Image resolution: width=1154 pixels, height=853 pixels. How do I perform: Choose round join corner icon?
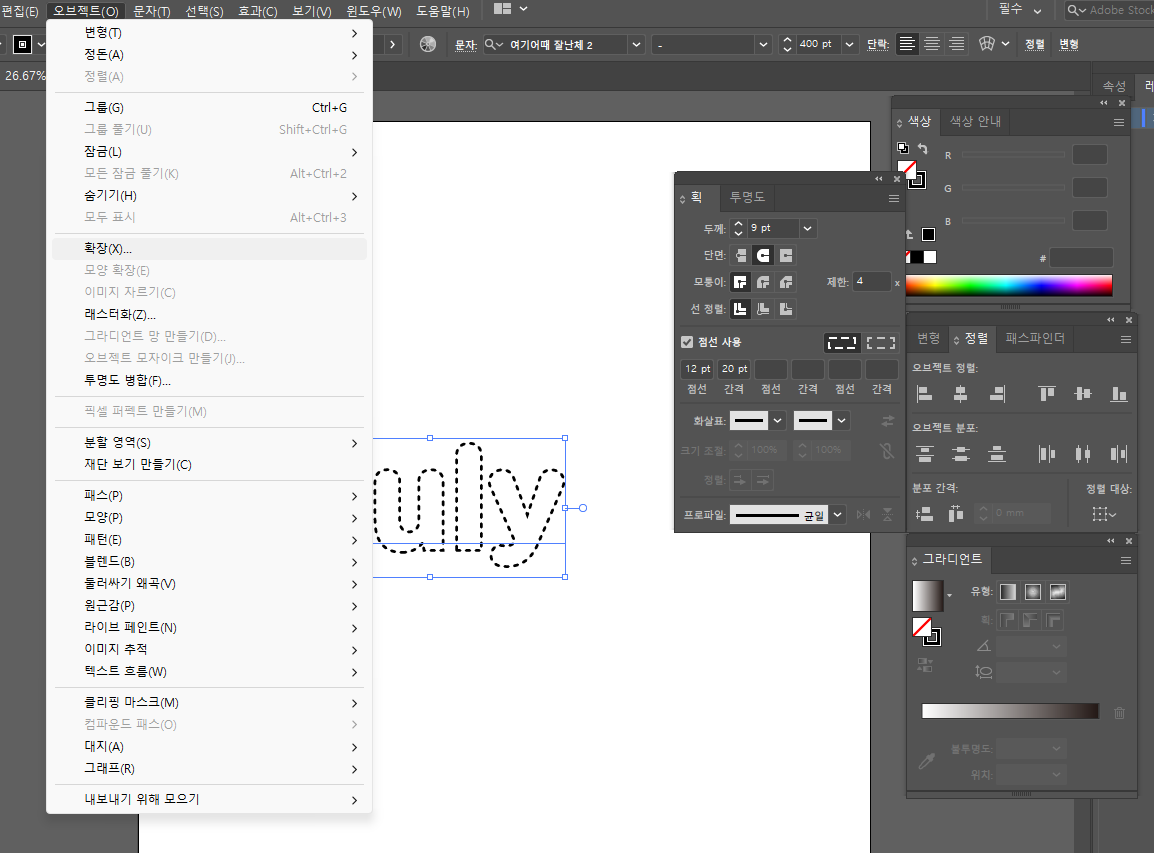click(x=763, y=282)
